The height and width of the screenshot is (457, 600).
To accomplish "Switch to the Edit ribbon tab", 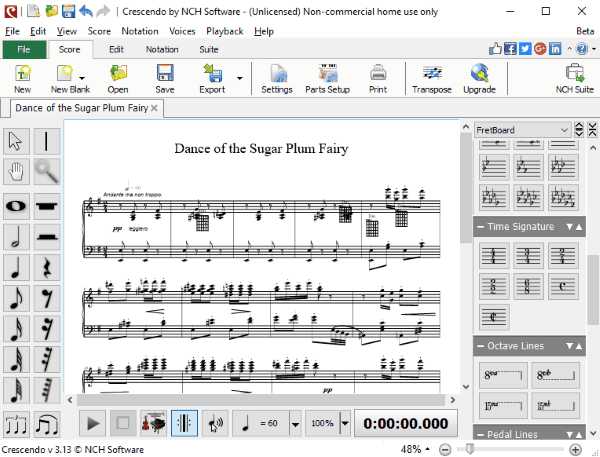I will coord(116,49).
